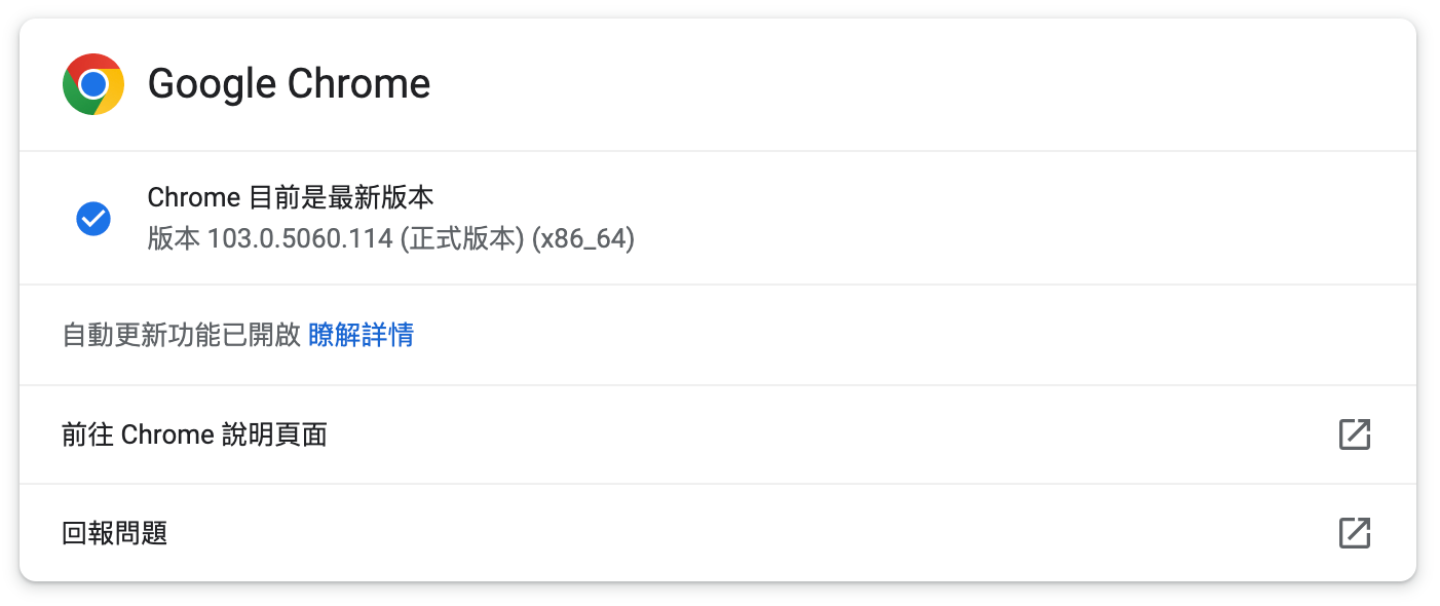This screenshot has height=606, width=1440.
Task: Click the external link icon beside 前往 Chrome 說明頁面
Action: [x=1355, y=434]
